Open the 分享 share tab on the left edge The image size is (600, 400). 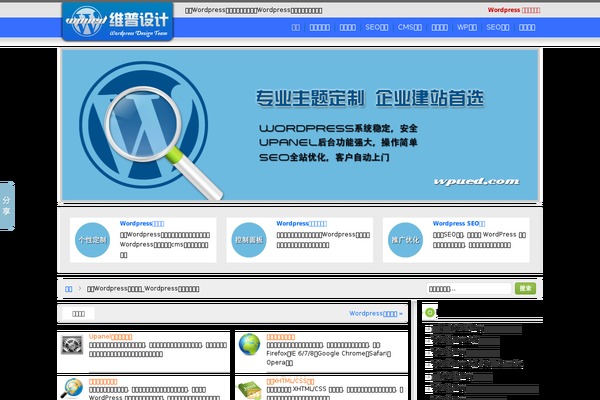(x=7, y=206)
